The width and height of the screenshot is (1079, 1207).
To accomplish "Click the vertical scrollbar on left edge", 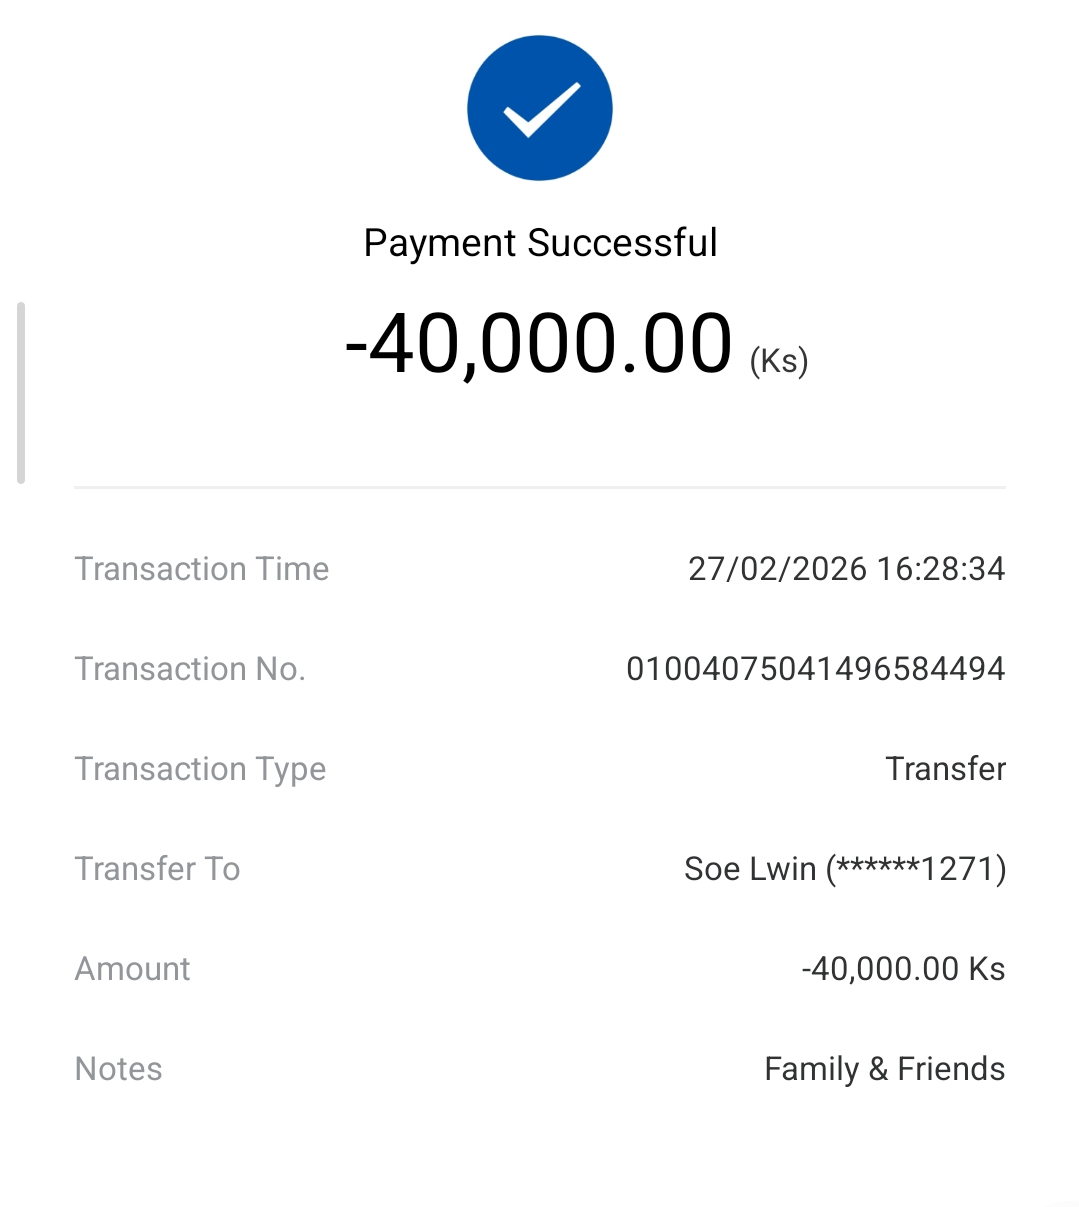I will 21,392.
